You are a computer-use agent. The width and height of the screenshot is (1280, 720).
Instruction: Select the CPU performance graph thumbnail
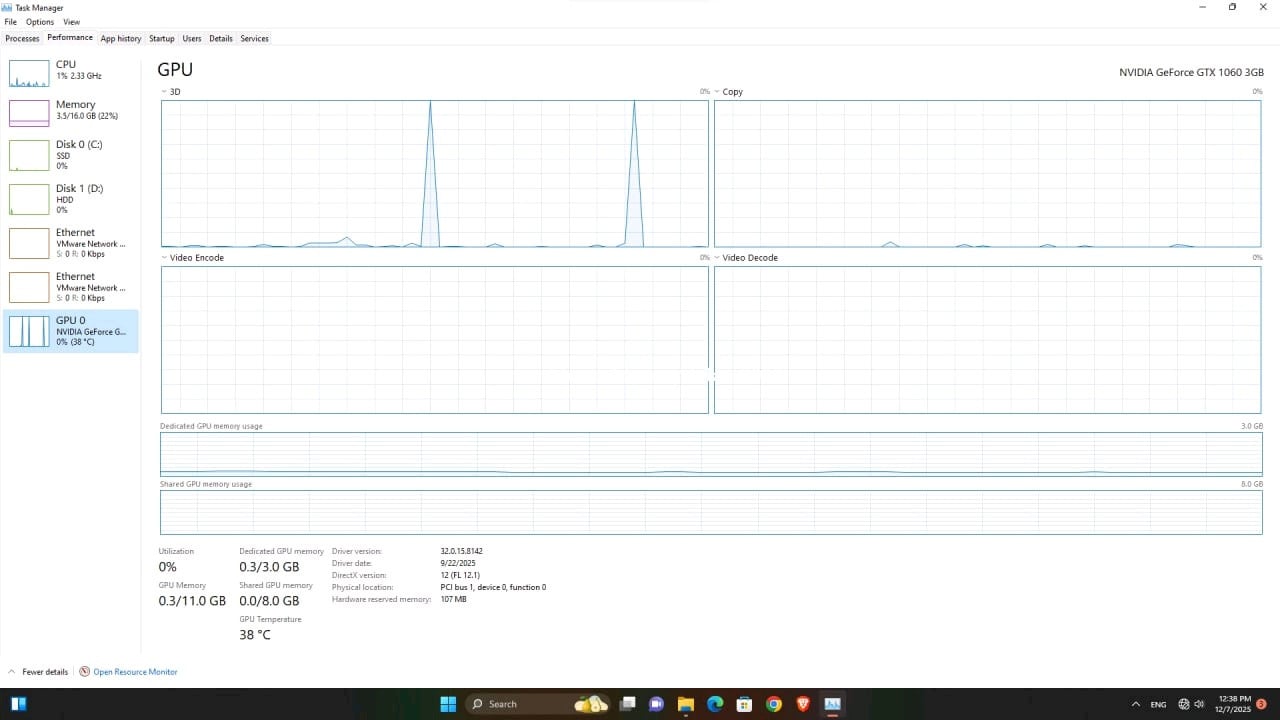[x=29, y=74]
